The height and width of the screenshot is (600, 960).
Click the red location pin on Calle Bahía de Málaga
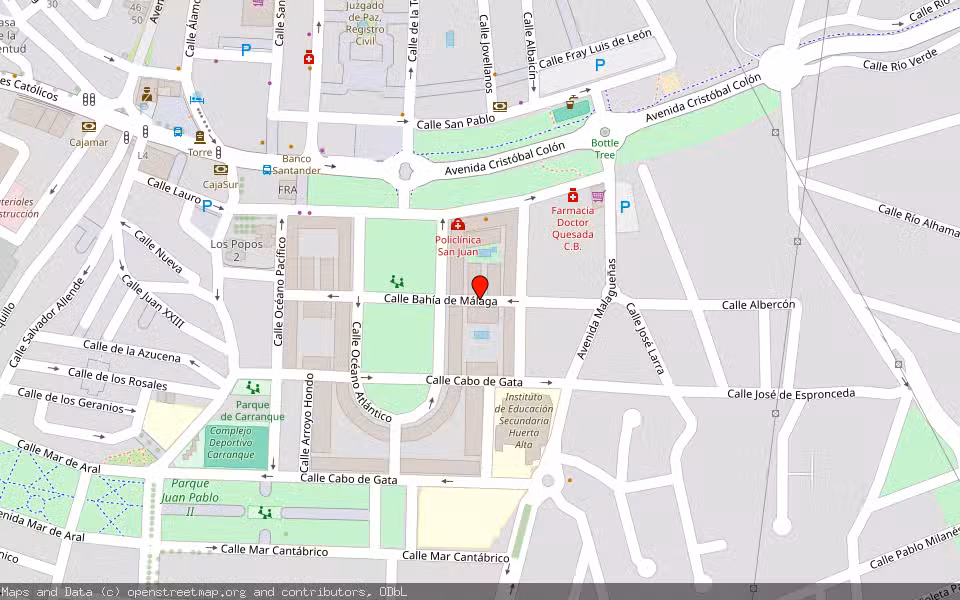tap(480, 288)
